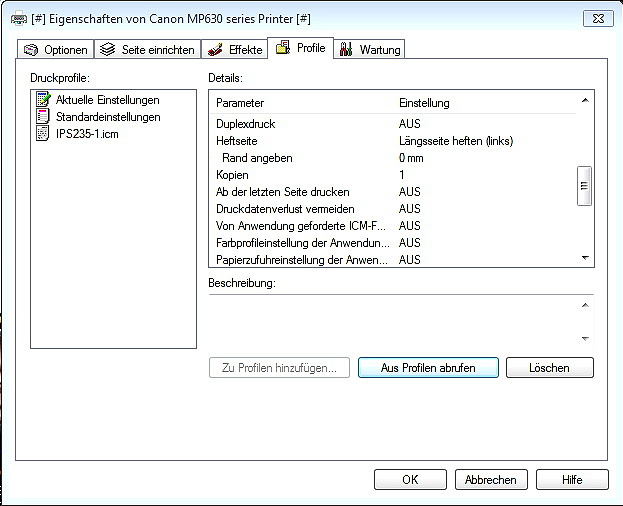The image size is (623, 506).
Task: Click the Rand angeben parameter
Action: [x=393, y=158]
